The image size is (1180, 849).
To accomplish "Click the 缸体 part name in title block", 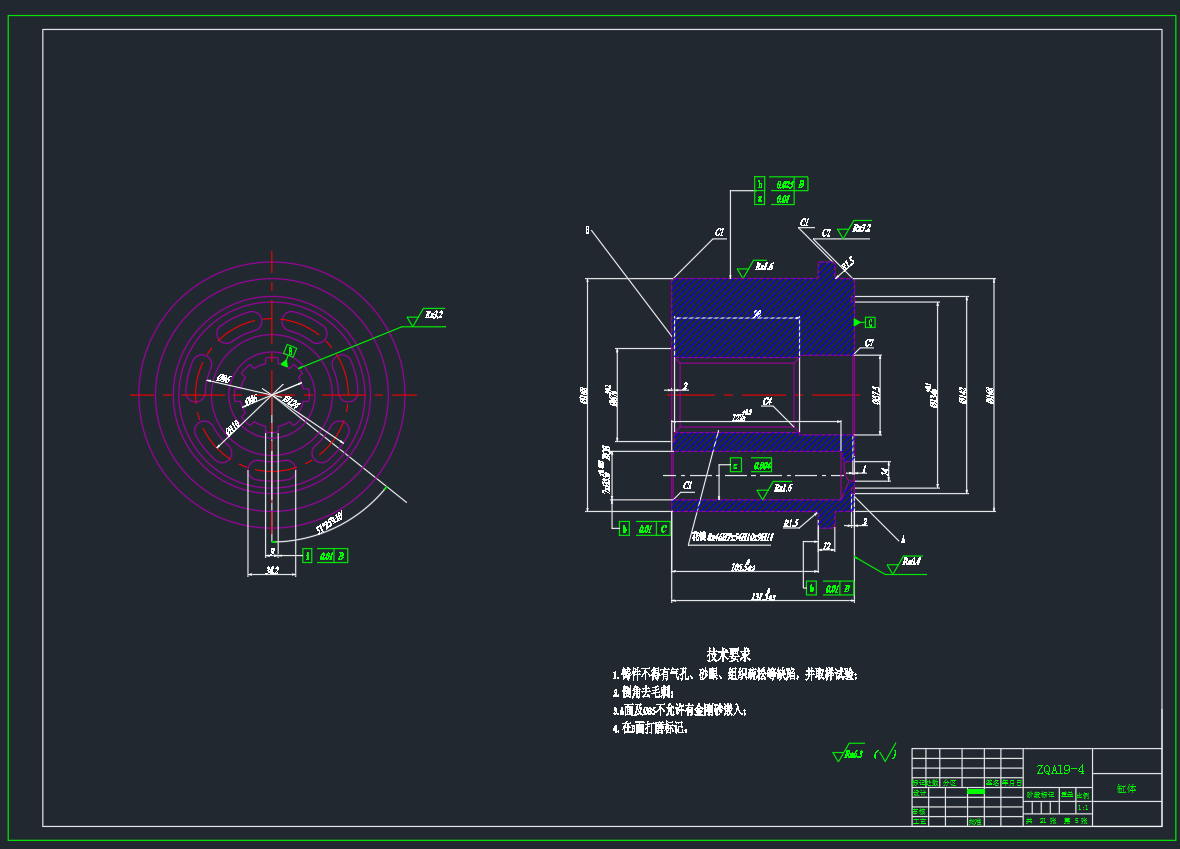I will pyautogui.click(x=1127, y=788).
